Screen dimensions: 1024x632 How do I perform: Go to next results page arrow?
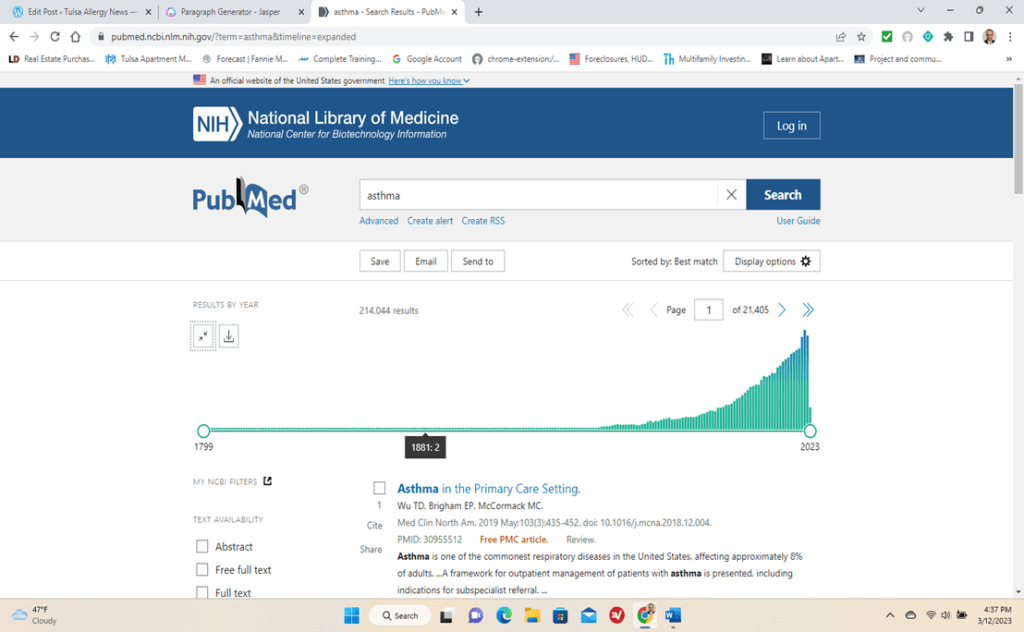click(782, 310)
